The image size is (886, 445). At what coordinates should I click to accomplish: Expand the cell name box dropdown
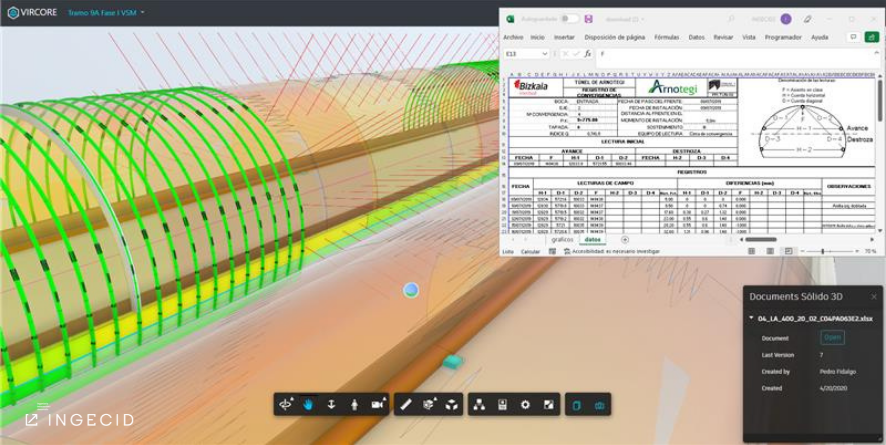pos(543,54)
